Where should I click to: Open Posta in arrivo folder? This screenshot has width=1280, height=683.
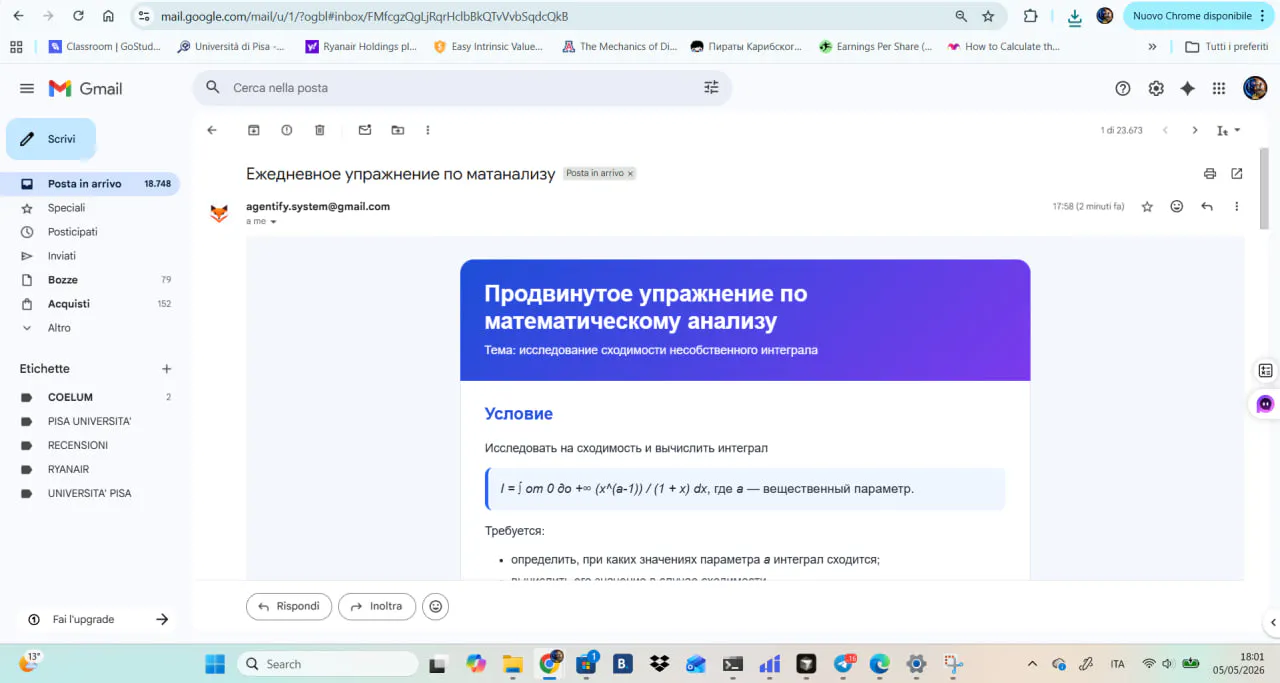coord(90,184)
